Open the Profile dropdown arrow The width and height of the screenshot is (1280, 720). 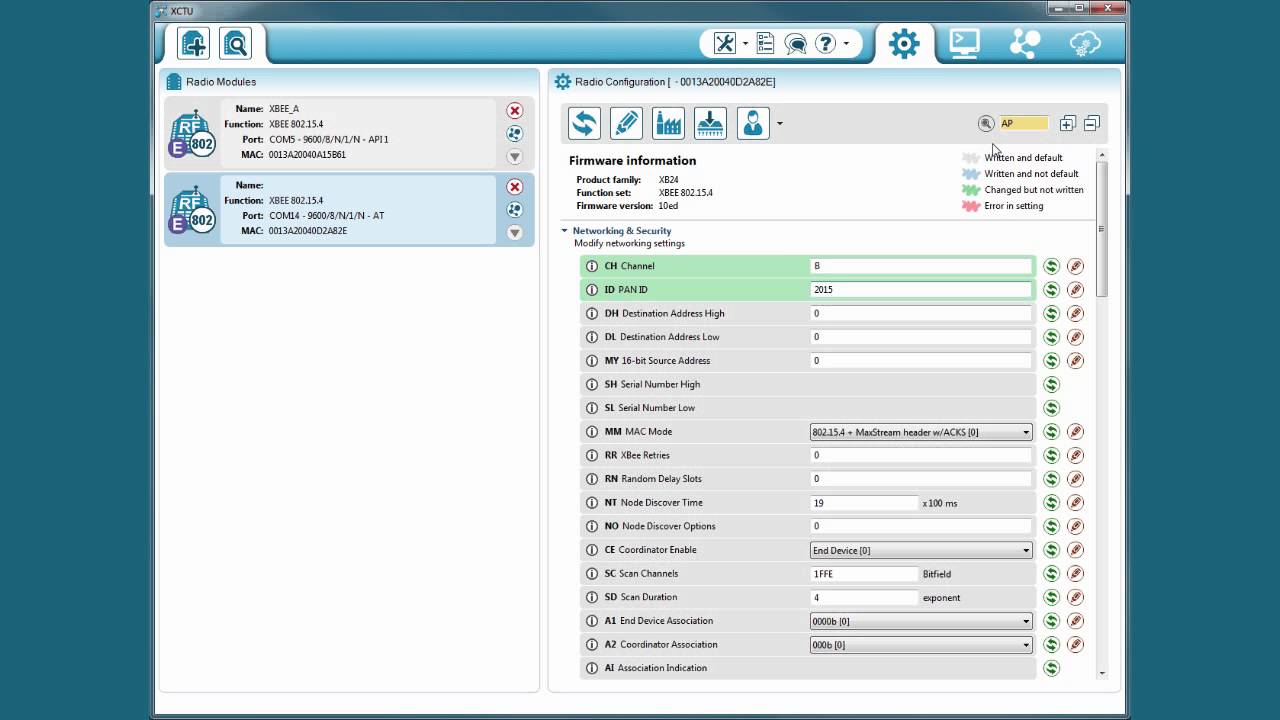coord(780,124)
